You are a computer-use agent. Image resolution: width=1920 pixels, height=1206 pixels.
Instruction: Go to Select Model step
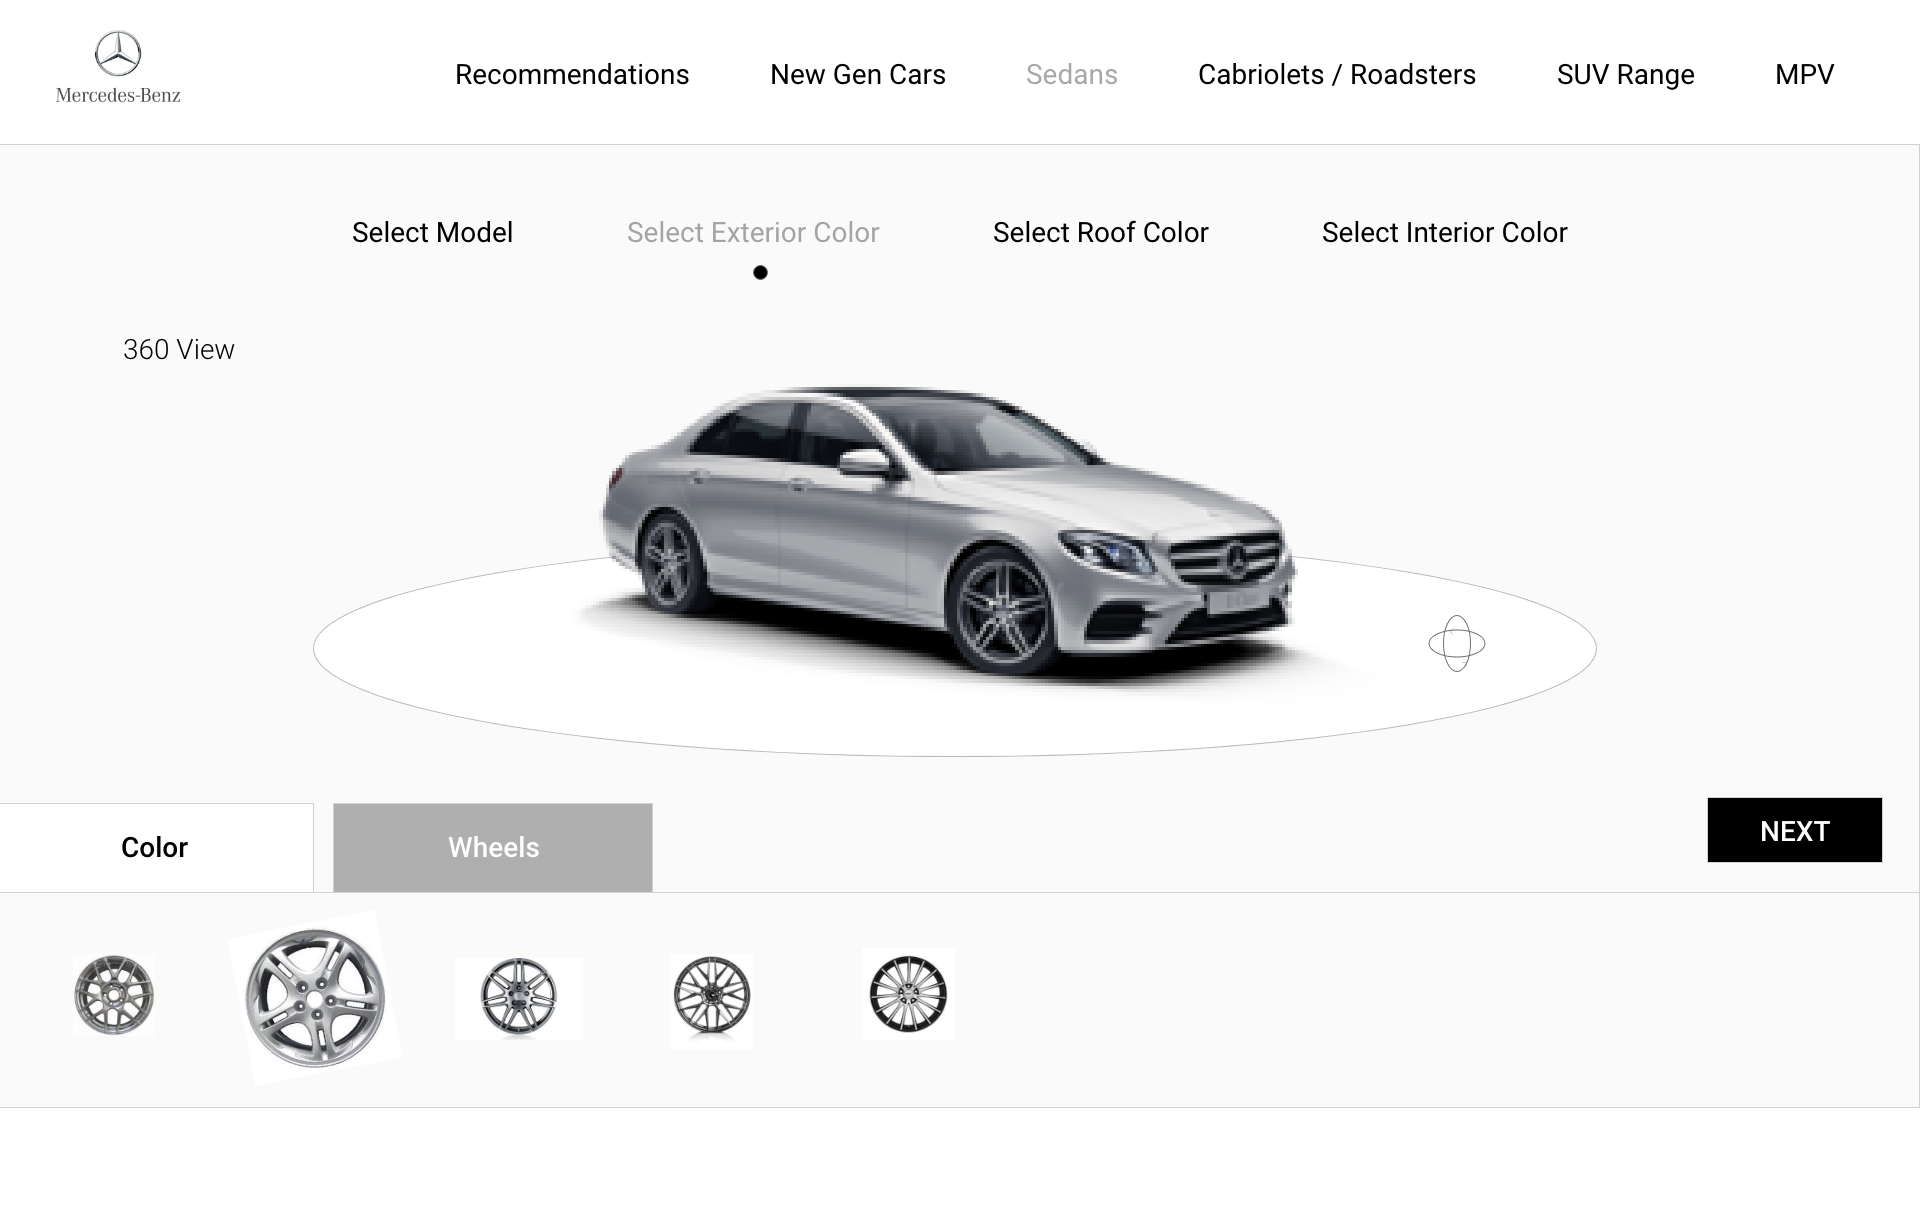click(x=432, y=232)
